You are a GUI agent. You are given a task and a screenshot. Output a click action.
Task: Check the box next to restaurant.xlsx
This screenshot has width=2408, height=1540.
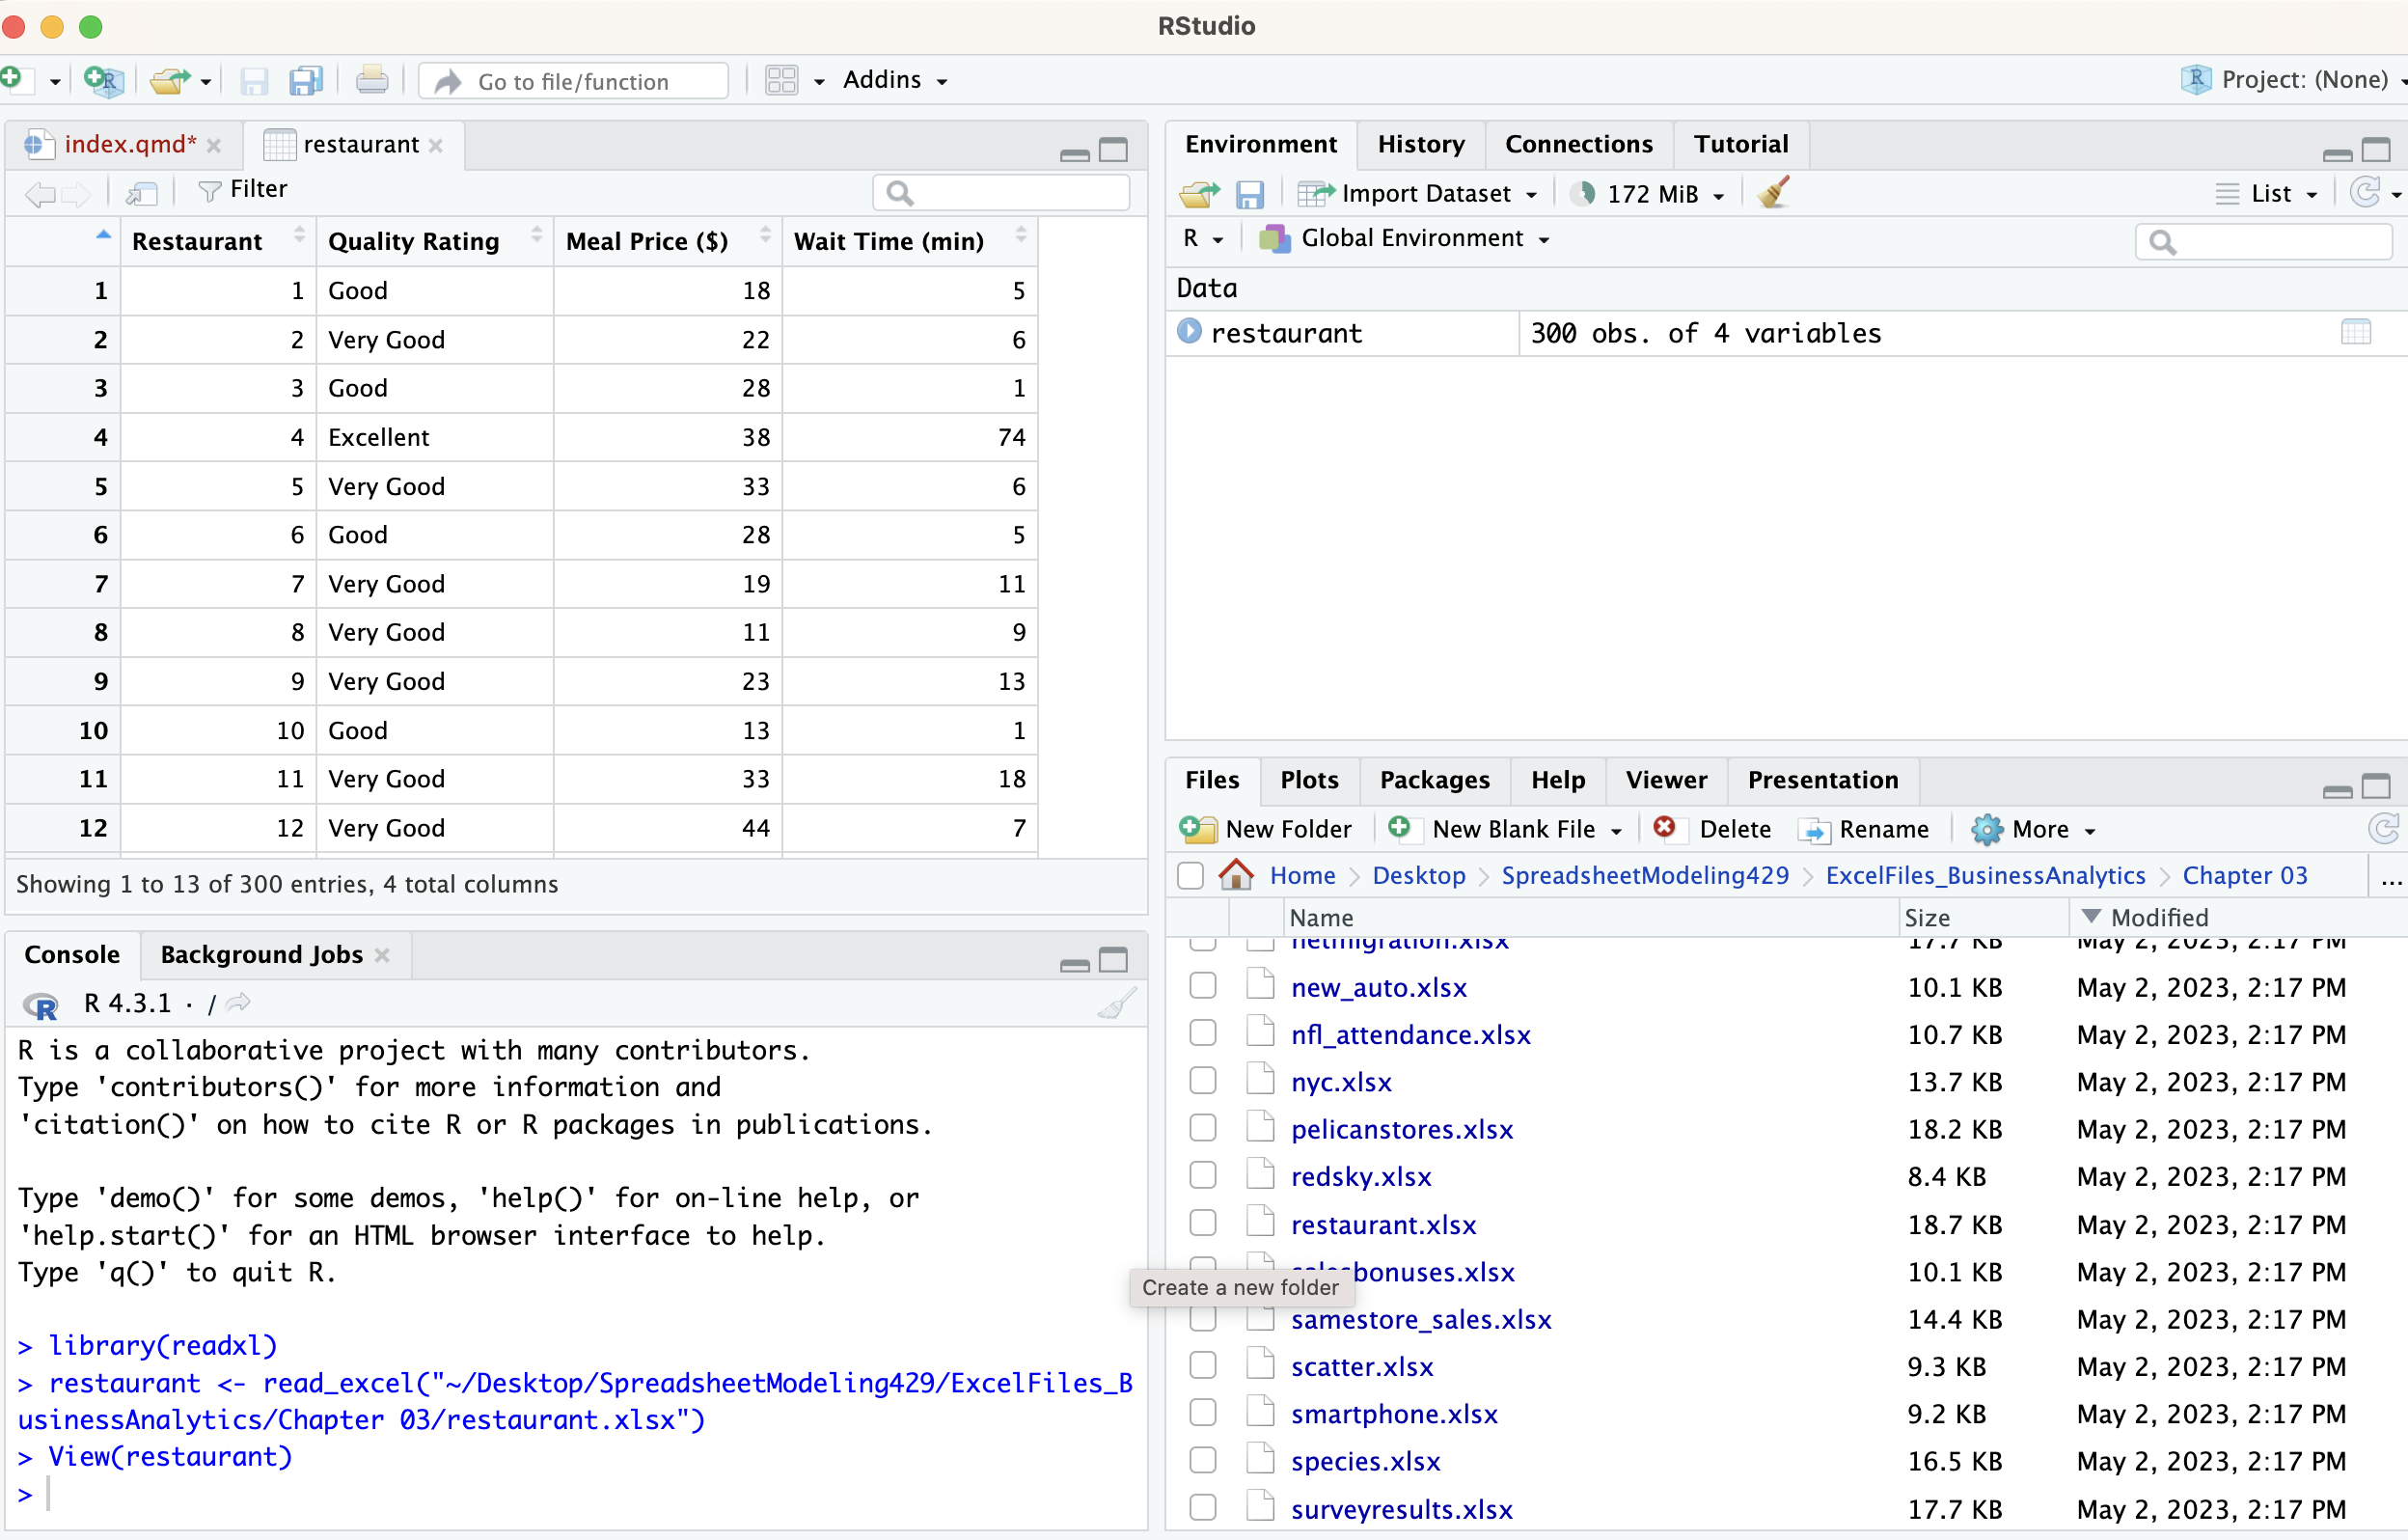tap(1202, 1224)
